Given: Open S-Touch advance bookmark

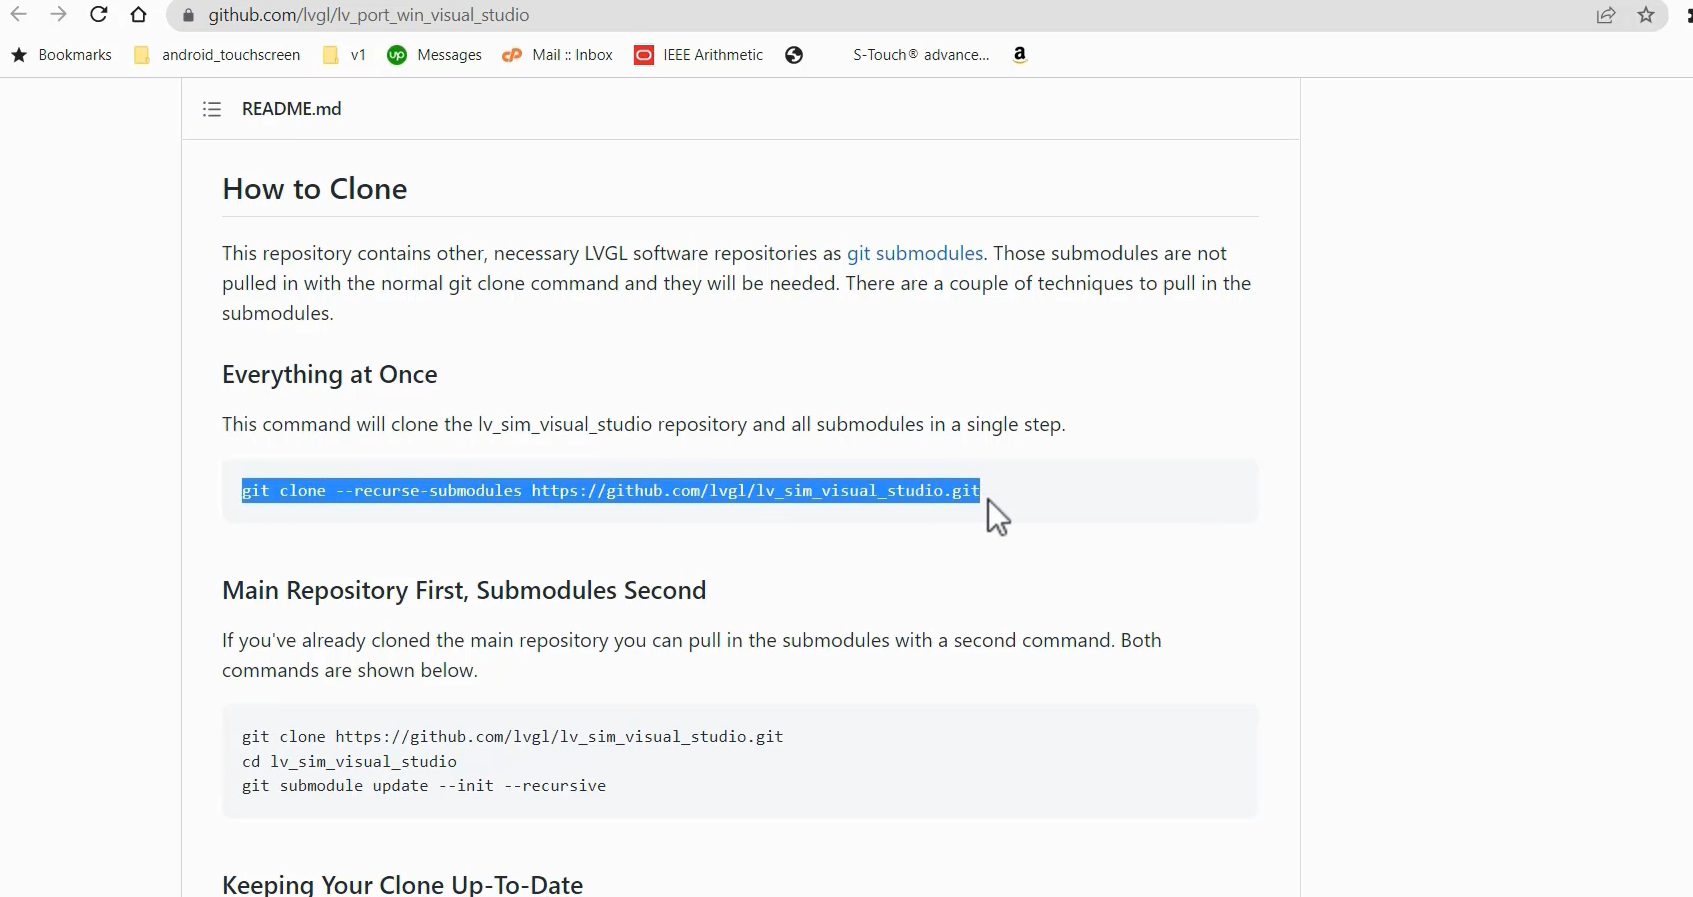Looking at the screenshot, I should [920, 55].
